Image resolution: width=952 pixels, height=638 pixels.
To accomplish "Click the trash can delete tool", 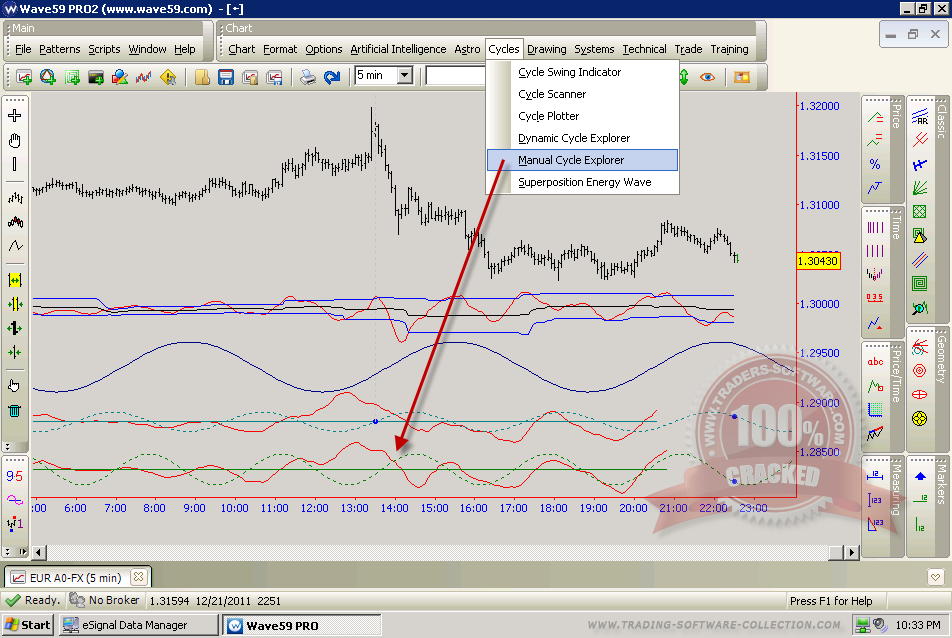I will (x=15, y=410).
